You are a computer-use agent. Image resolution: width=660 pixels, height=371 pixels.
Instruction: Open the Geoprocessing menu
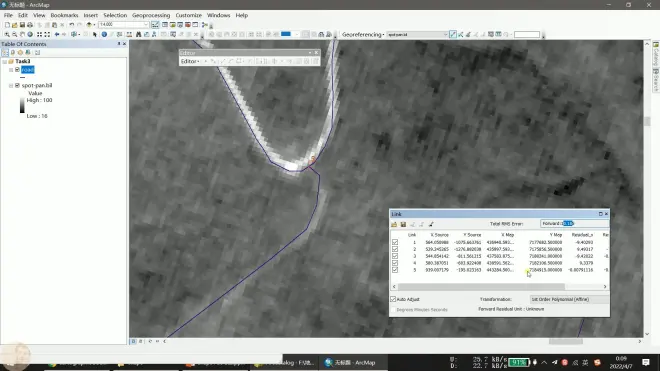click(151, 15)
